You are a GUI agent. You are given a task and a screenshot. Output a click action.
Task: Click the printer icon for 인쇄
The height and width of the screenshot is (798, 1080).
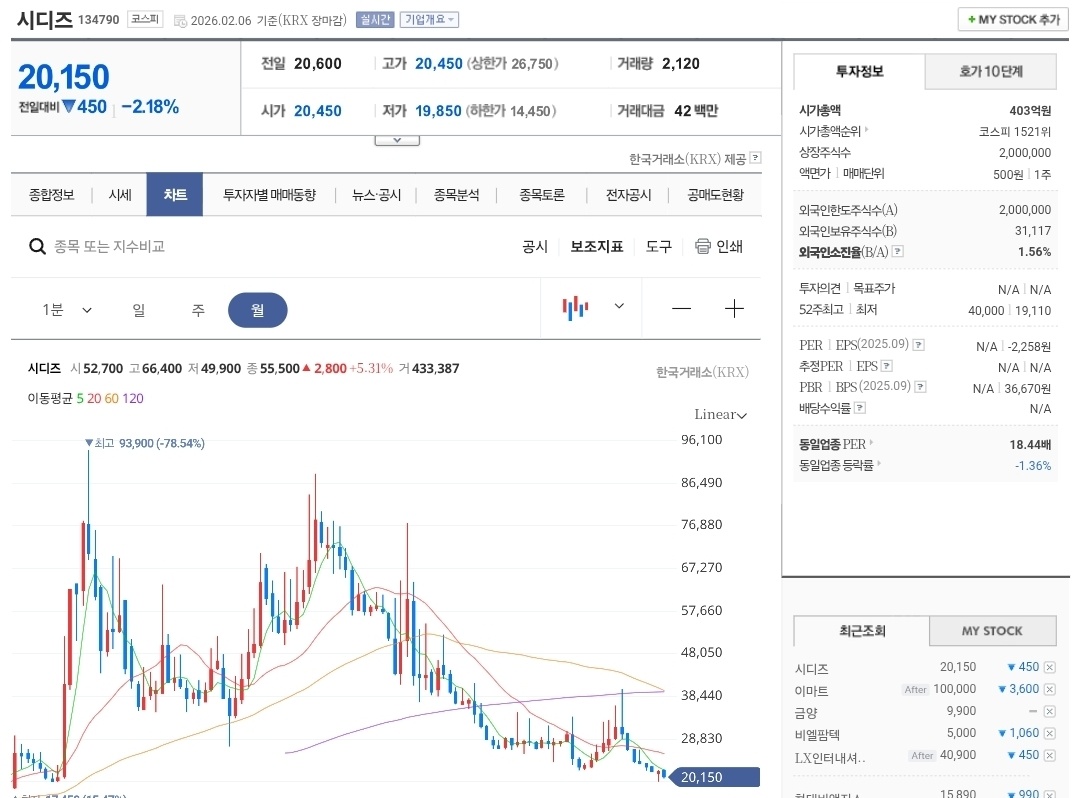coord(702,246)
